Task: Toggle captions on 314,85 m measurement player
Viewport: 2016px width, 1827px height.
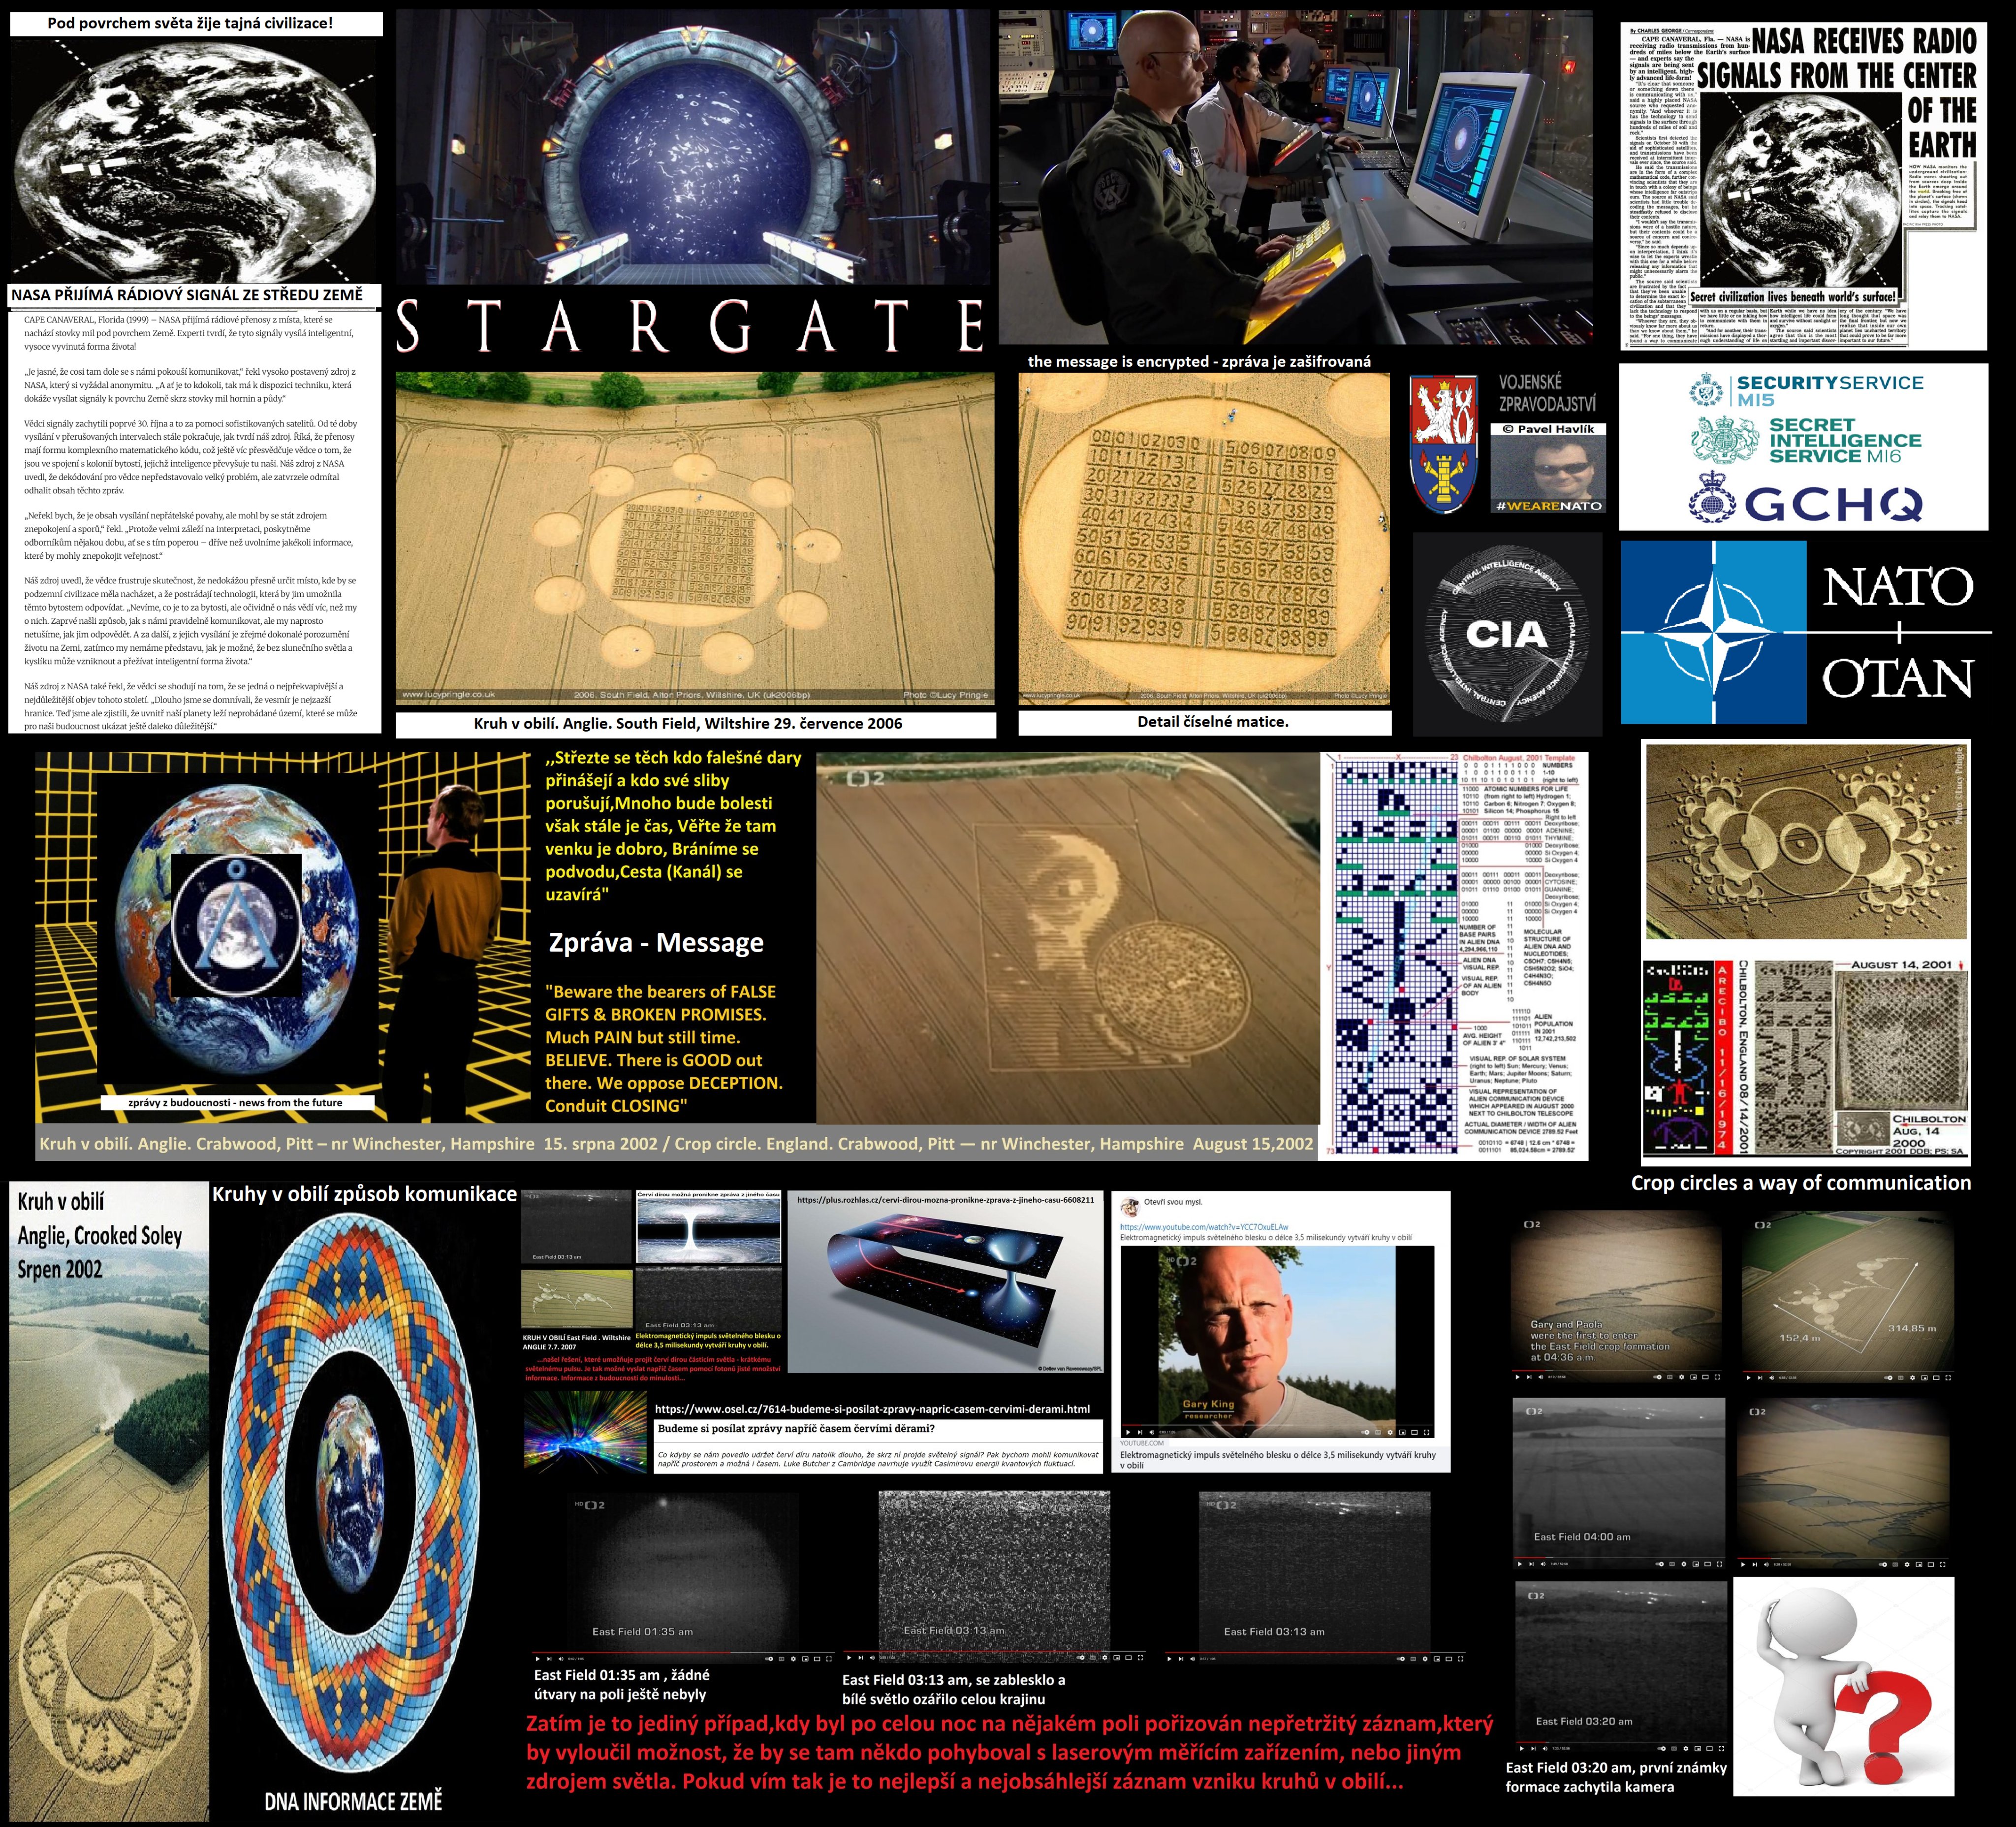Action: pyautogui.click(x=1901, y=1378)
